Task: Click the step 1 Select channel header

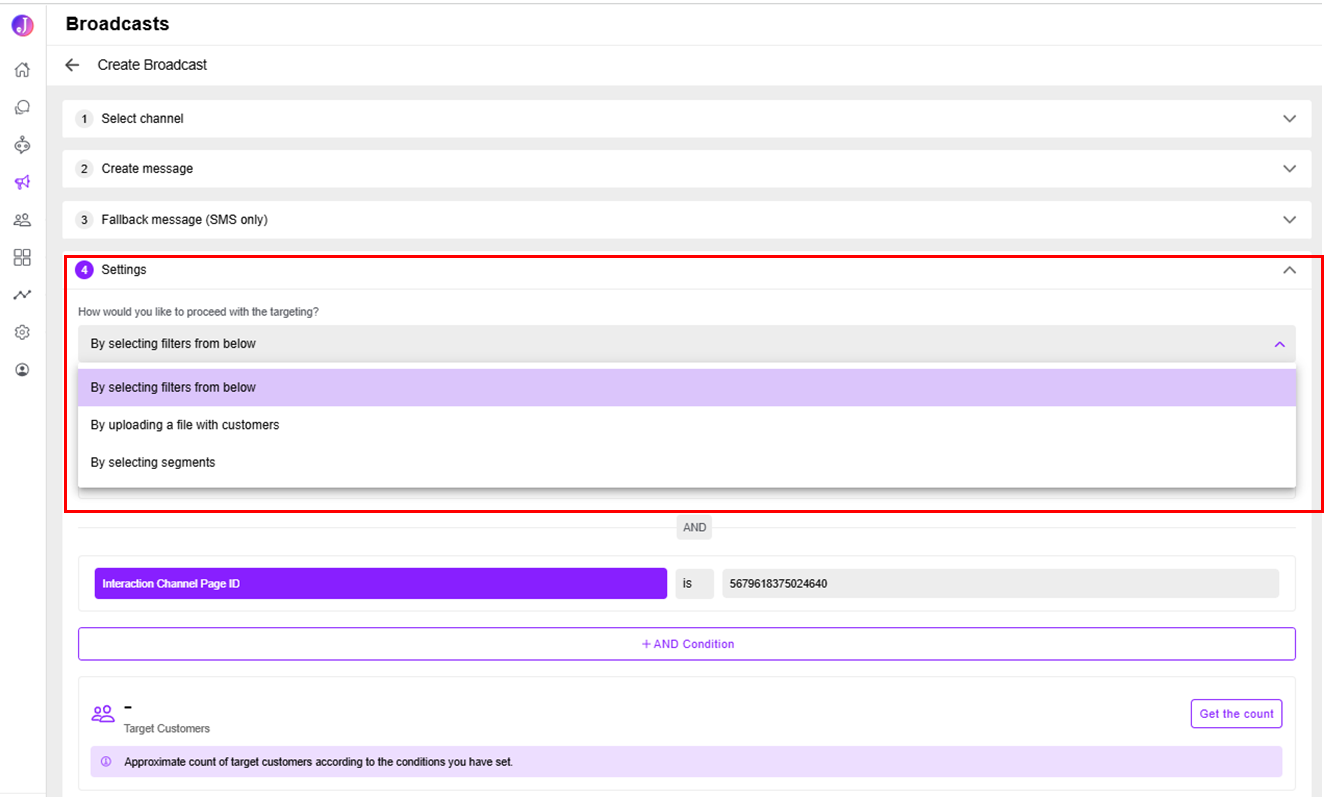Action: click(x=687, y=118)
